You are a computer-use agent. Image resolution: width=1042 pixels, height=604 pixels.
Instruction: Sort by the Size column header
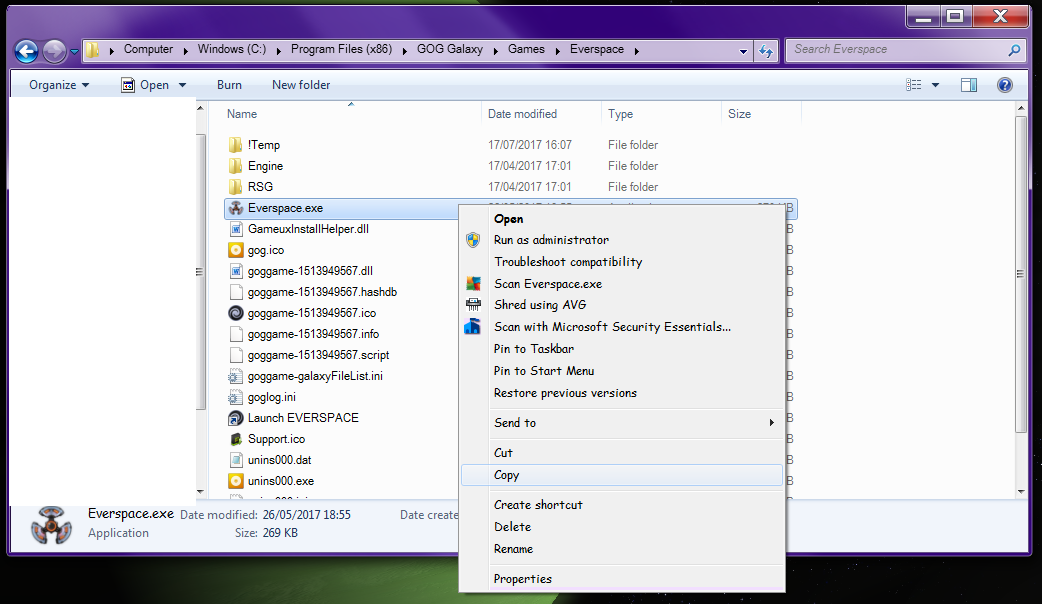[x=739, y=114]
